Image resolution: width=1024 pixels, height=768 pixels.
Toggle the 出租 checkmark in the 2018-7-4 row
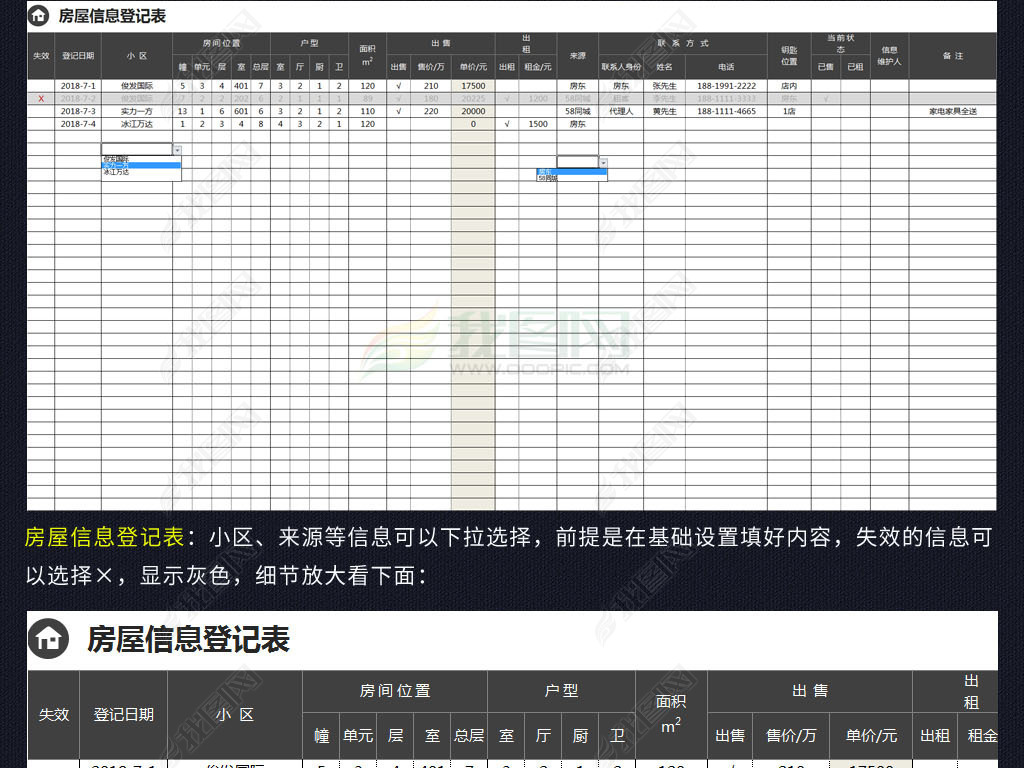pos(507,124)
